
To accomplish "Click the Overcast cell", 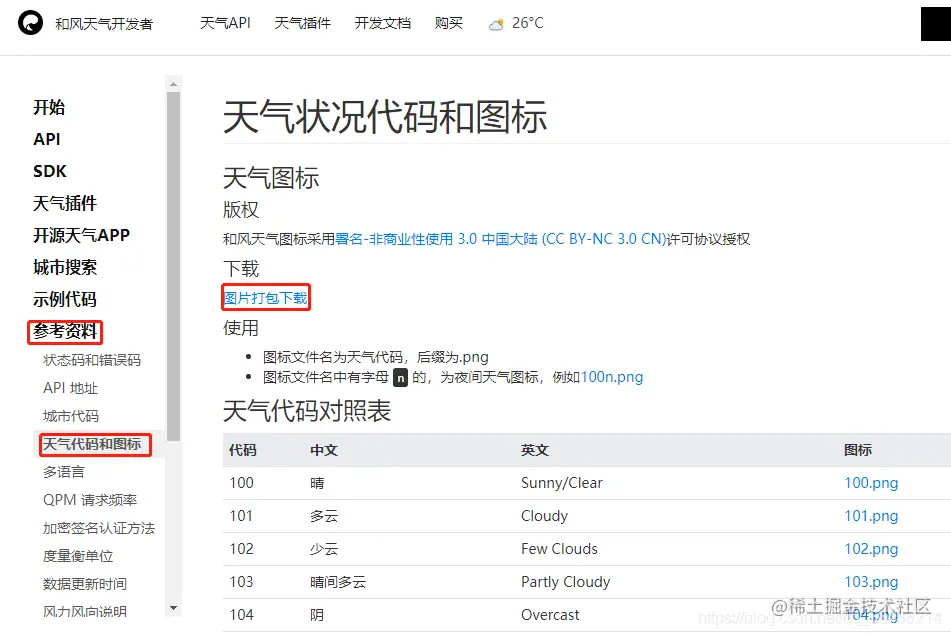I will 550,615.
